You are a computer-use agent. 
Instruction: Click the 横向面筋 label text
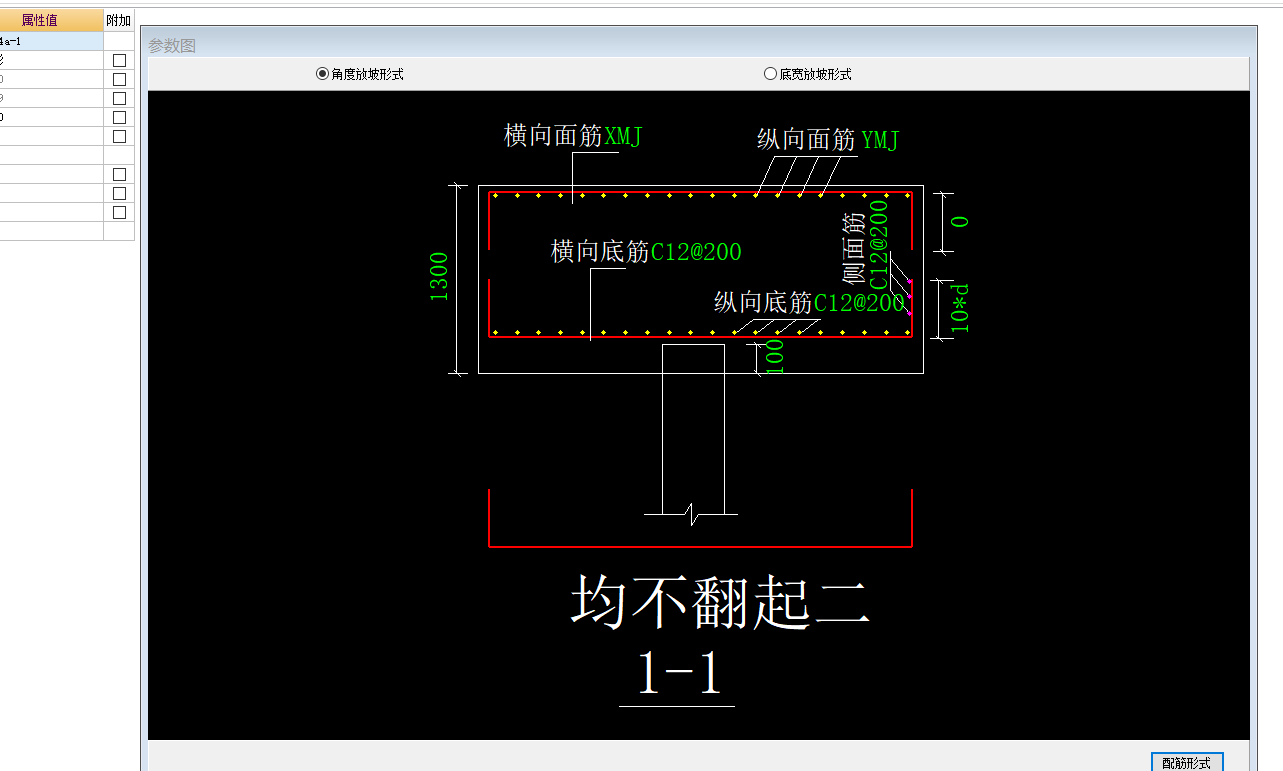[x=554, y=136]
